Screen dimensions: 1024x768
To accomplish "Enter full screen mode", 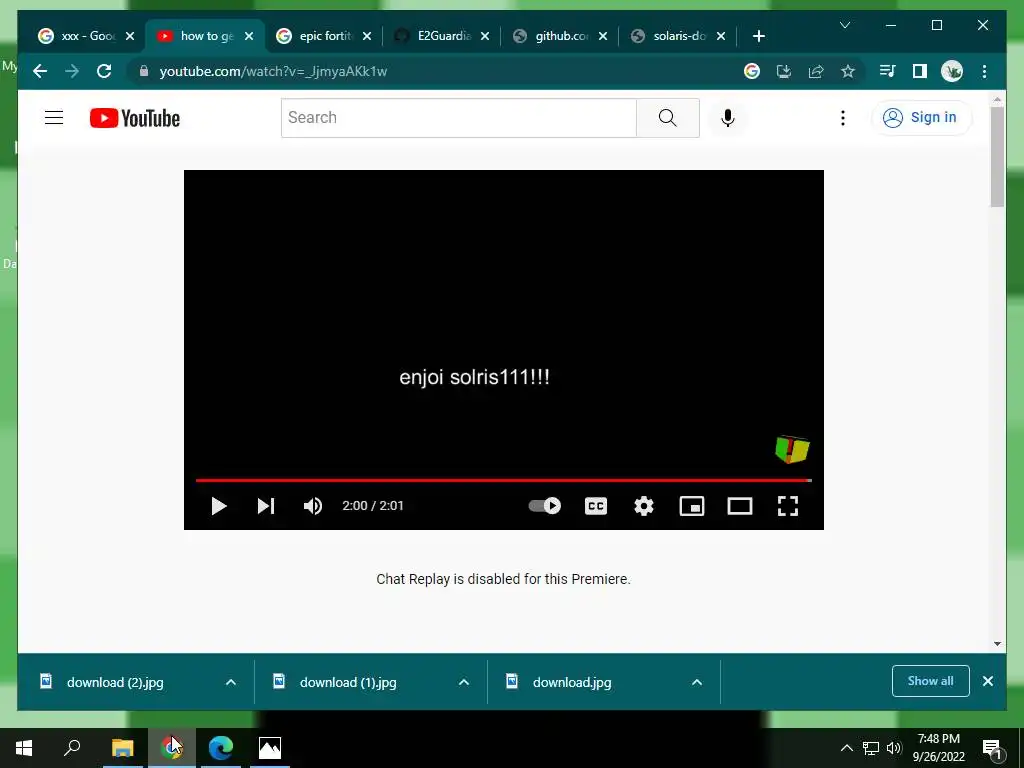I will (788, 506).
